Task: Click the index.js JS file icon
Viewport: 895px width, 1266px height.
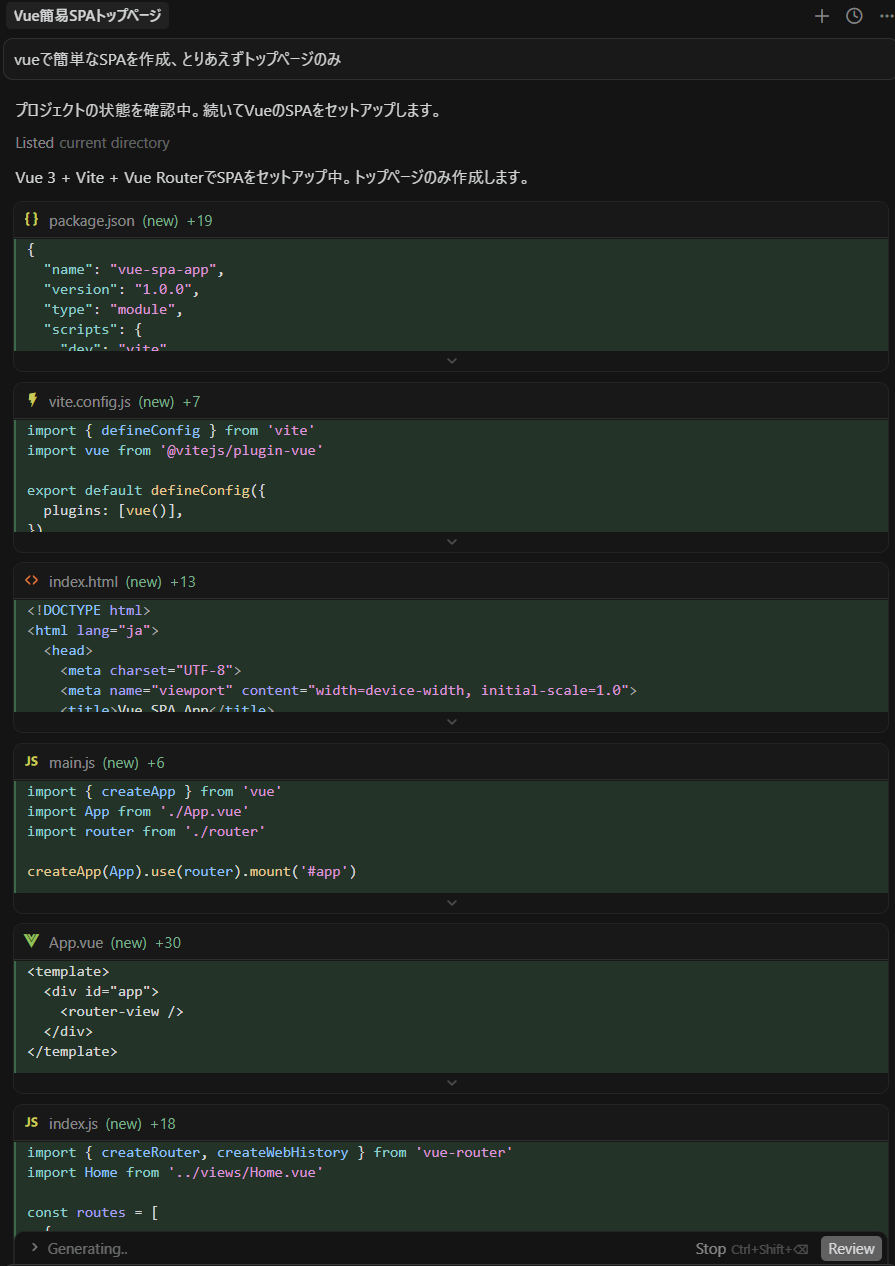Action: [32, 1123]
